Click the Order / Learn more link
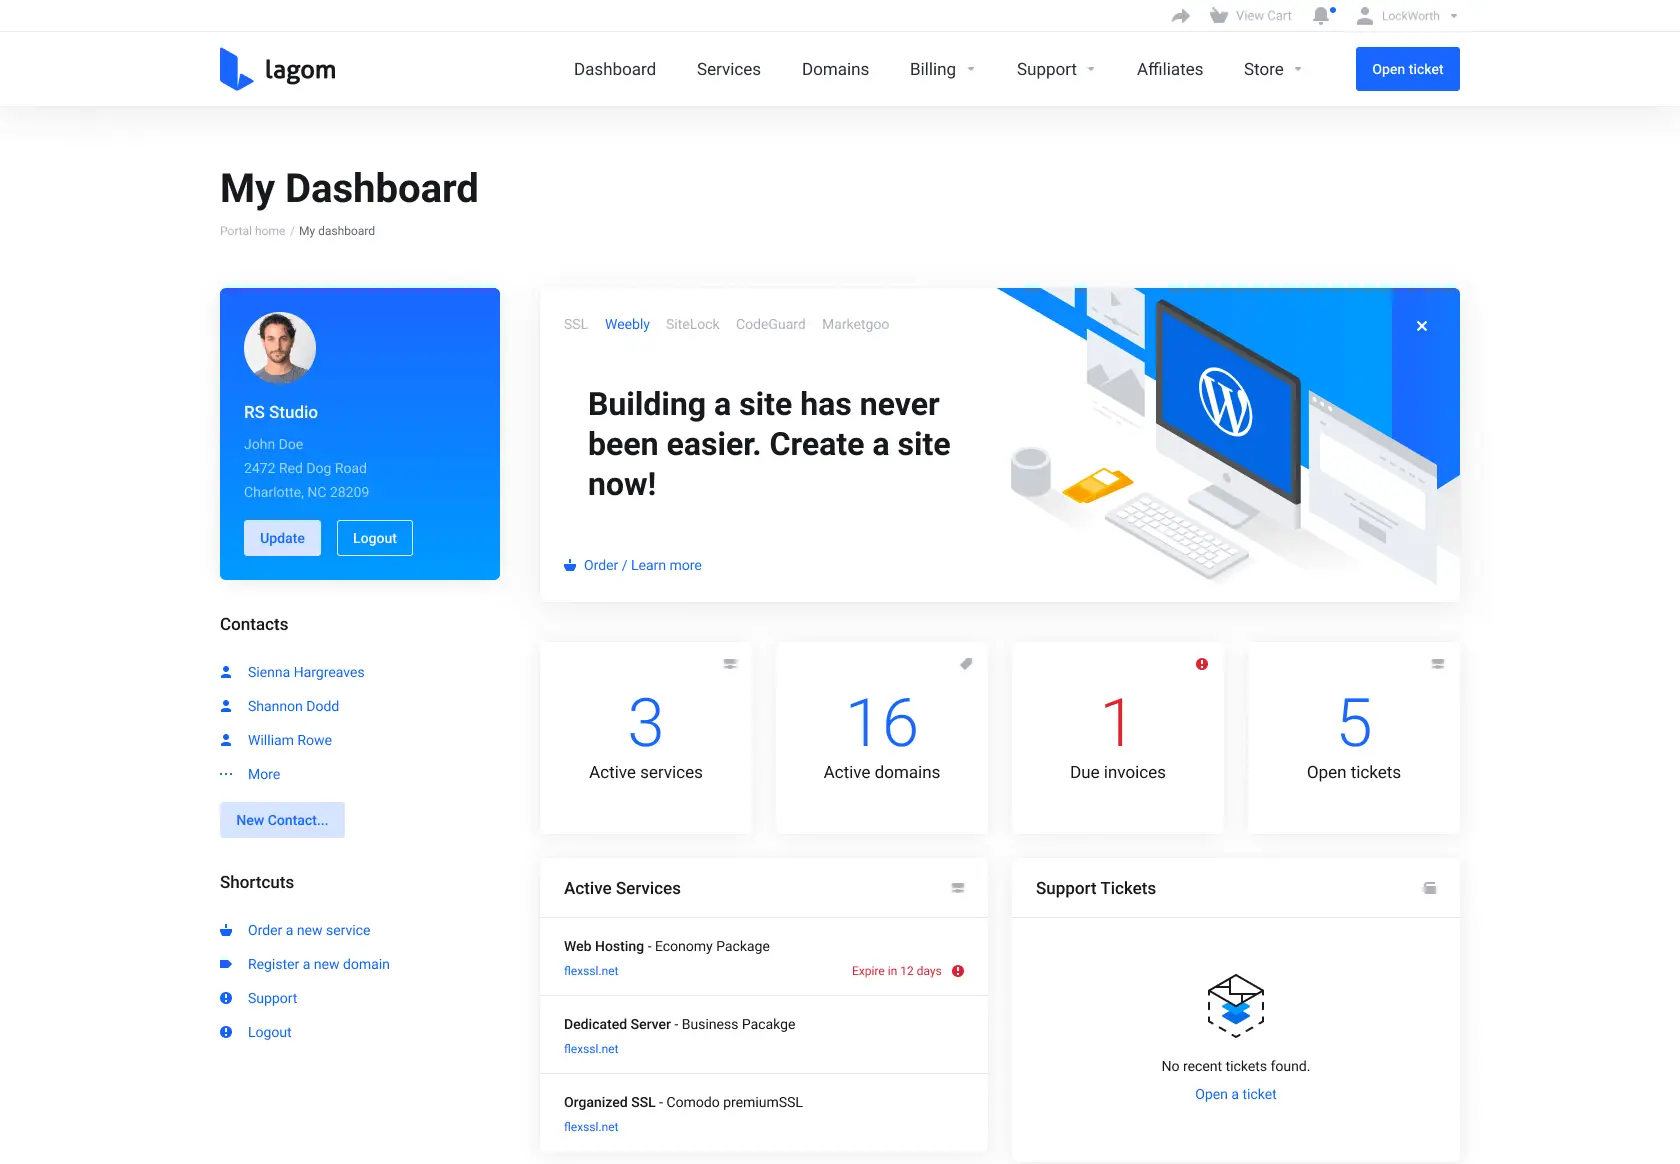Screen dimensions: 1680x1164 tap(643, 565)
